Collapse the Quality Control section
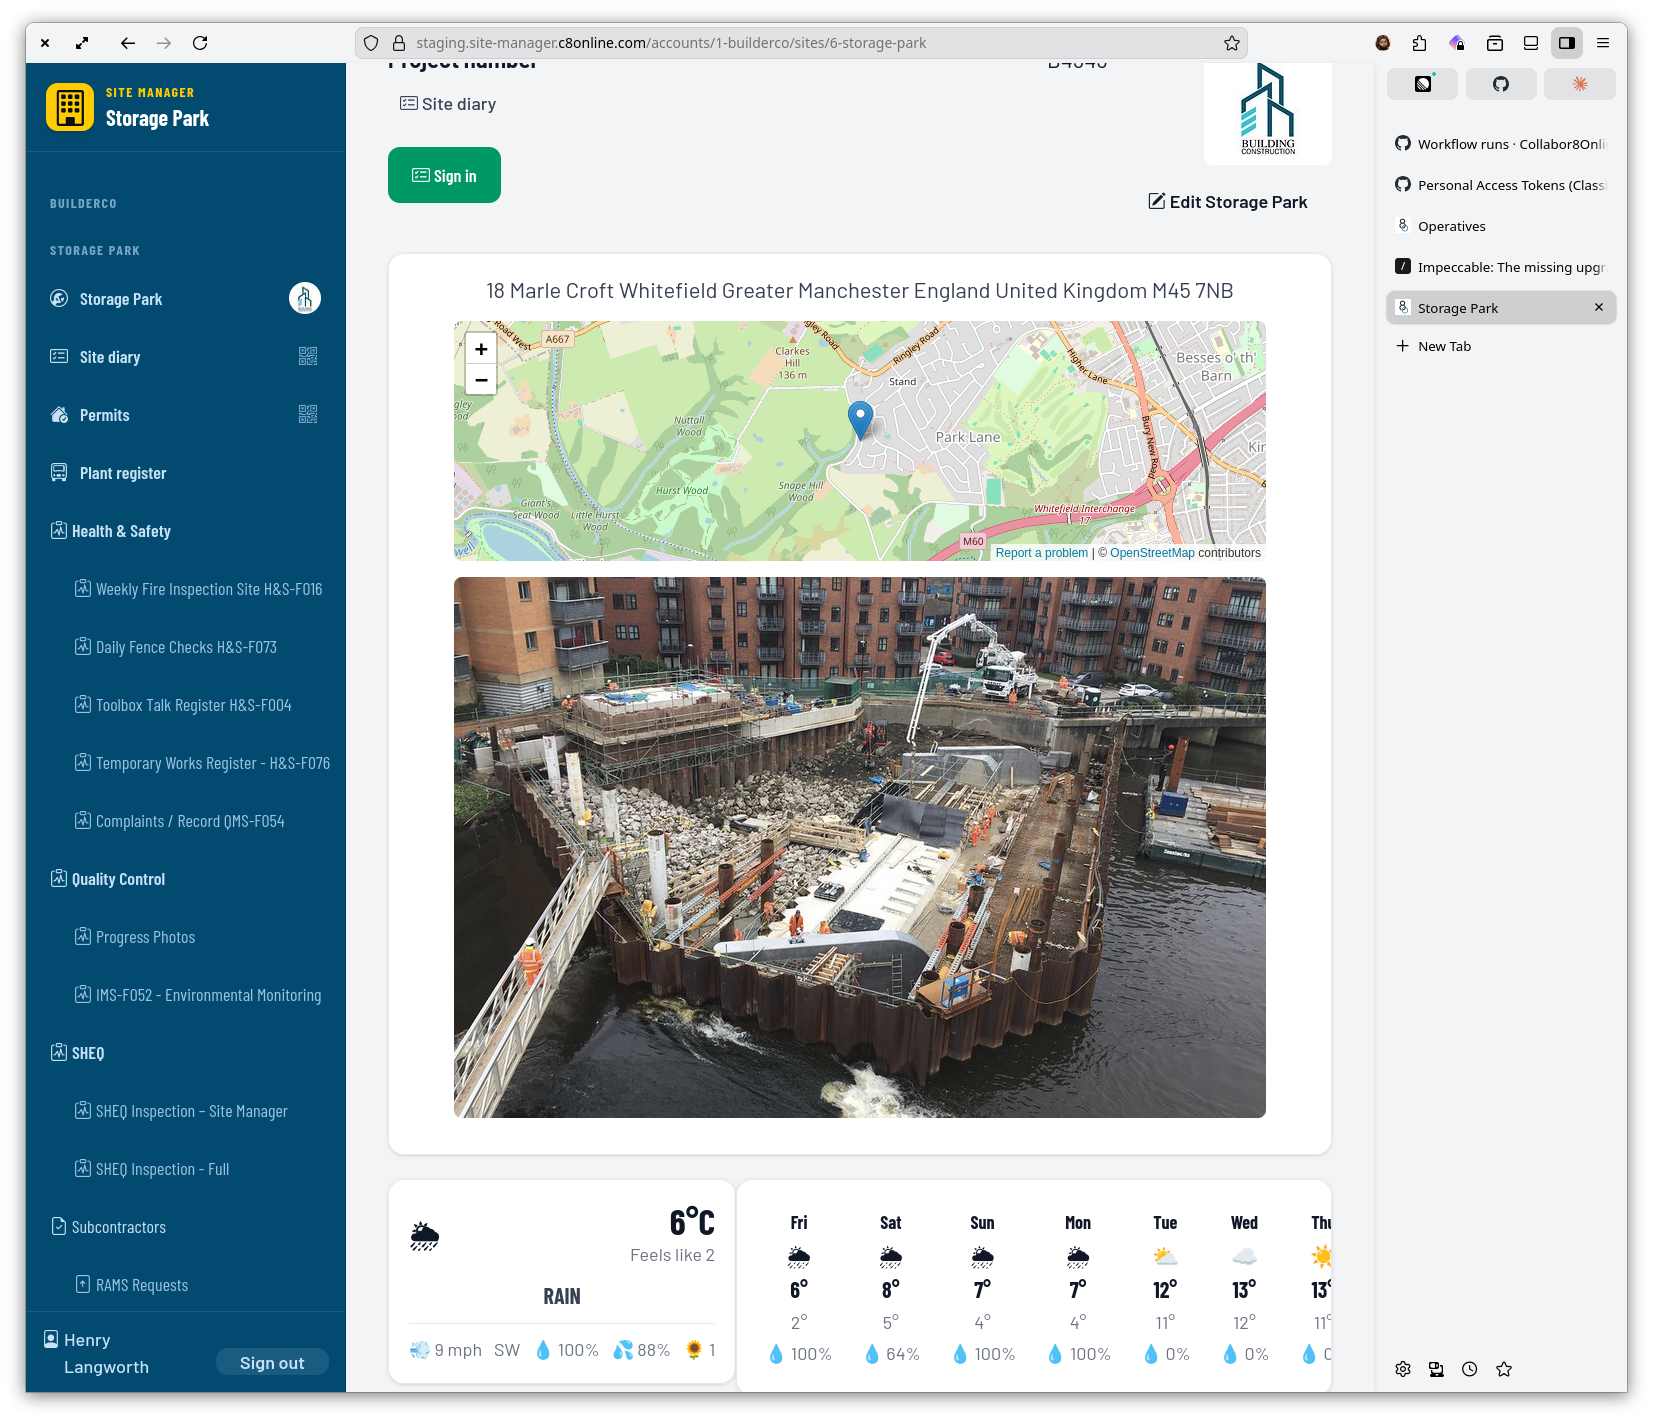The image size is (1653, 1421). (x=118, y=879)
